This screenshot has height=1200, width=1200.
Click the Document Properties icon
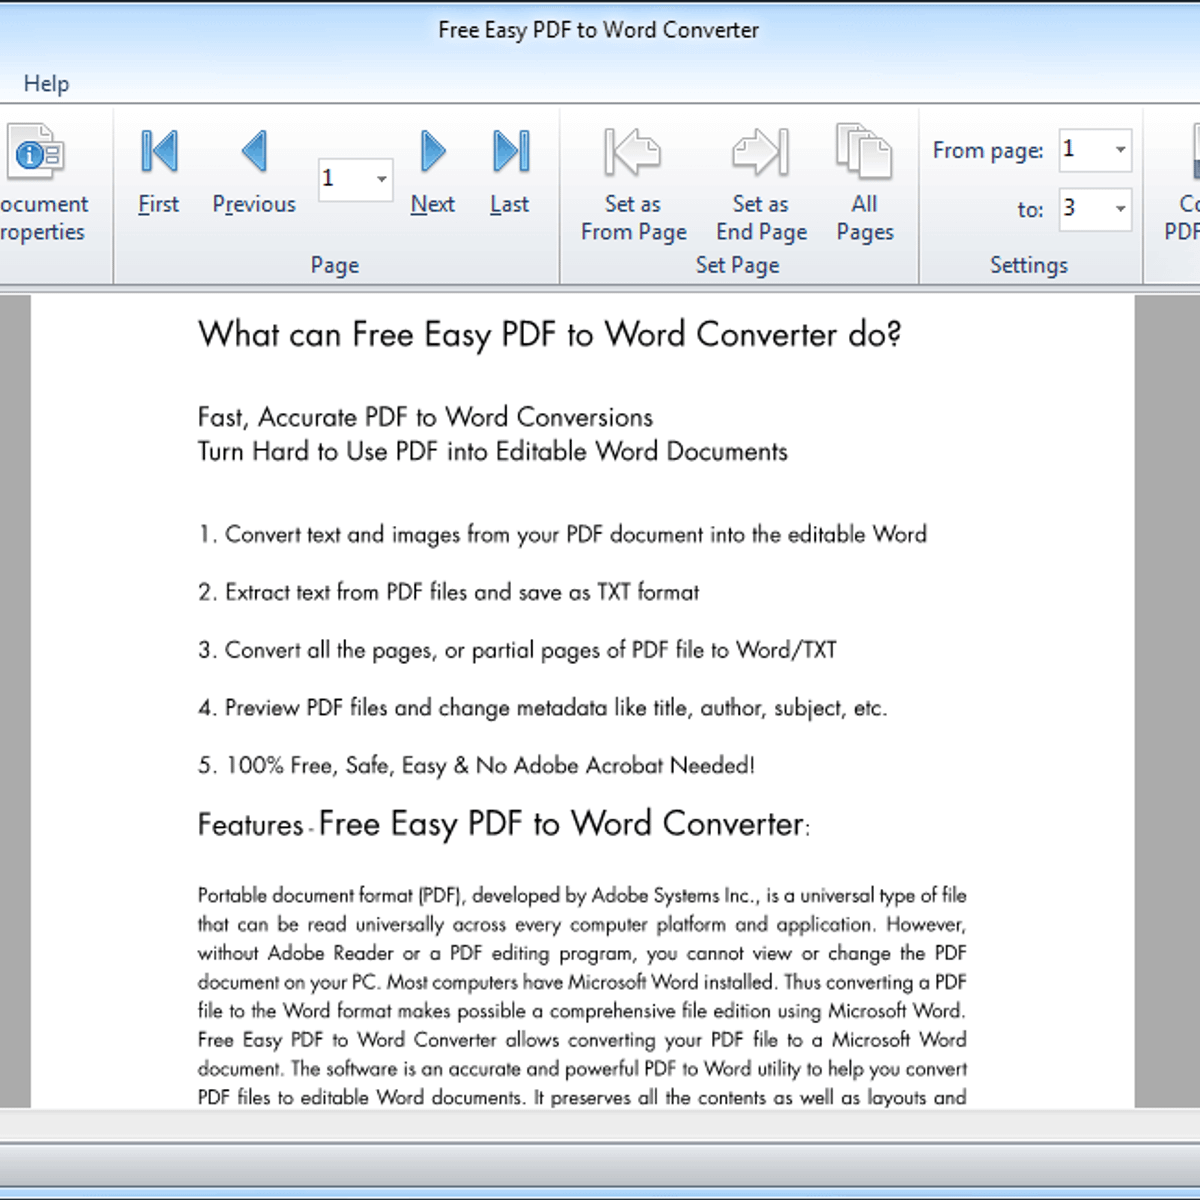tap(37, 153)
